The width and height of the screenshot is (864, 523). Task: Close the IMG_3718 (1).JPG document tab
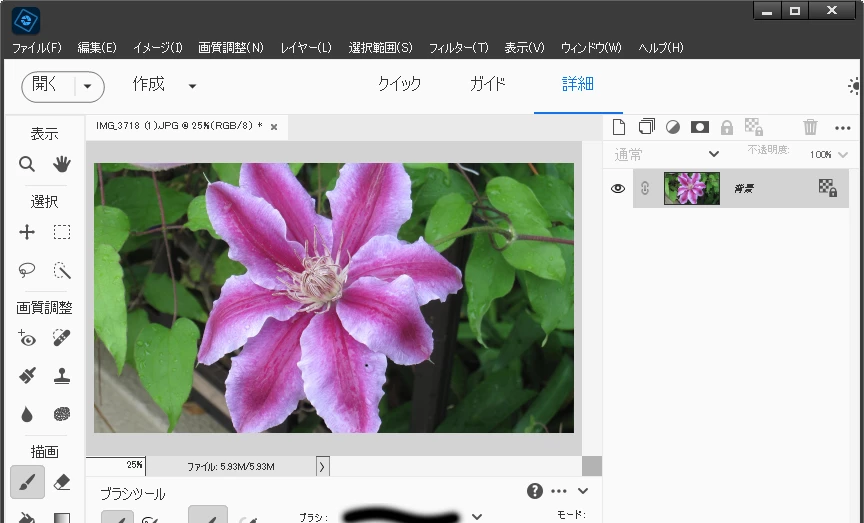[x=274, y=127]
